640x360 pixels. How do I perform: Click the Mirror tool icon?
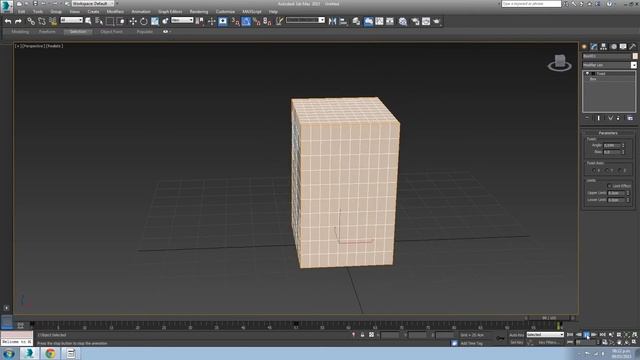332,21
